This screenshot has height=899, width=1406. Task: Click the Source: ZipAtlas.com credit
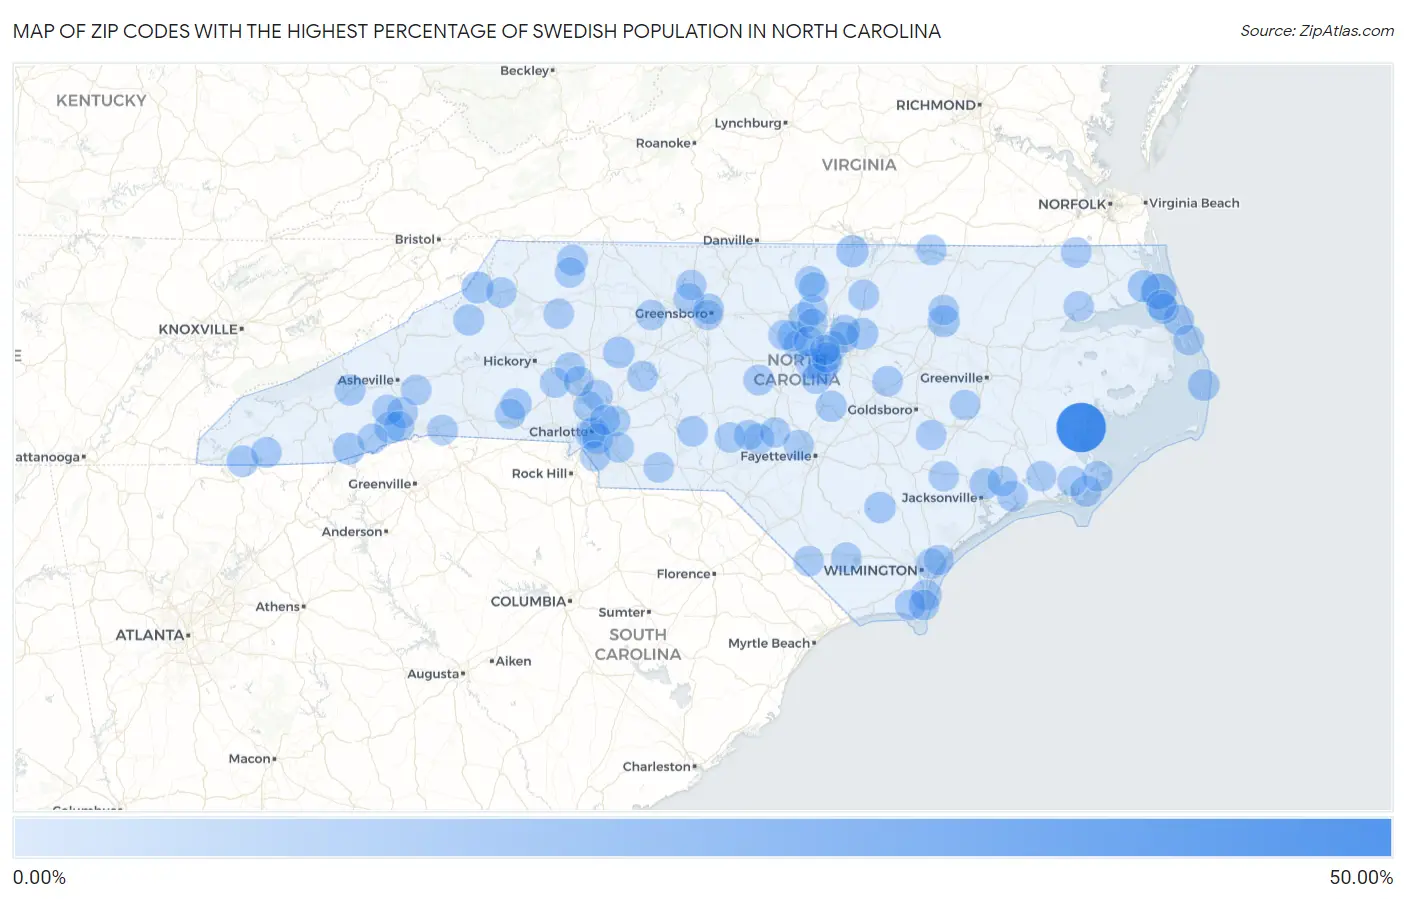tap(1317, 31)
